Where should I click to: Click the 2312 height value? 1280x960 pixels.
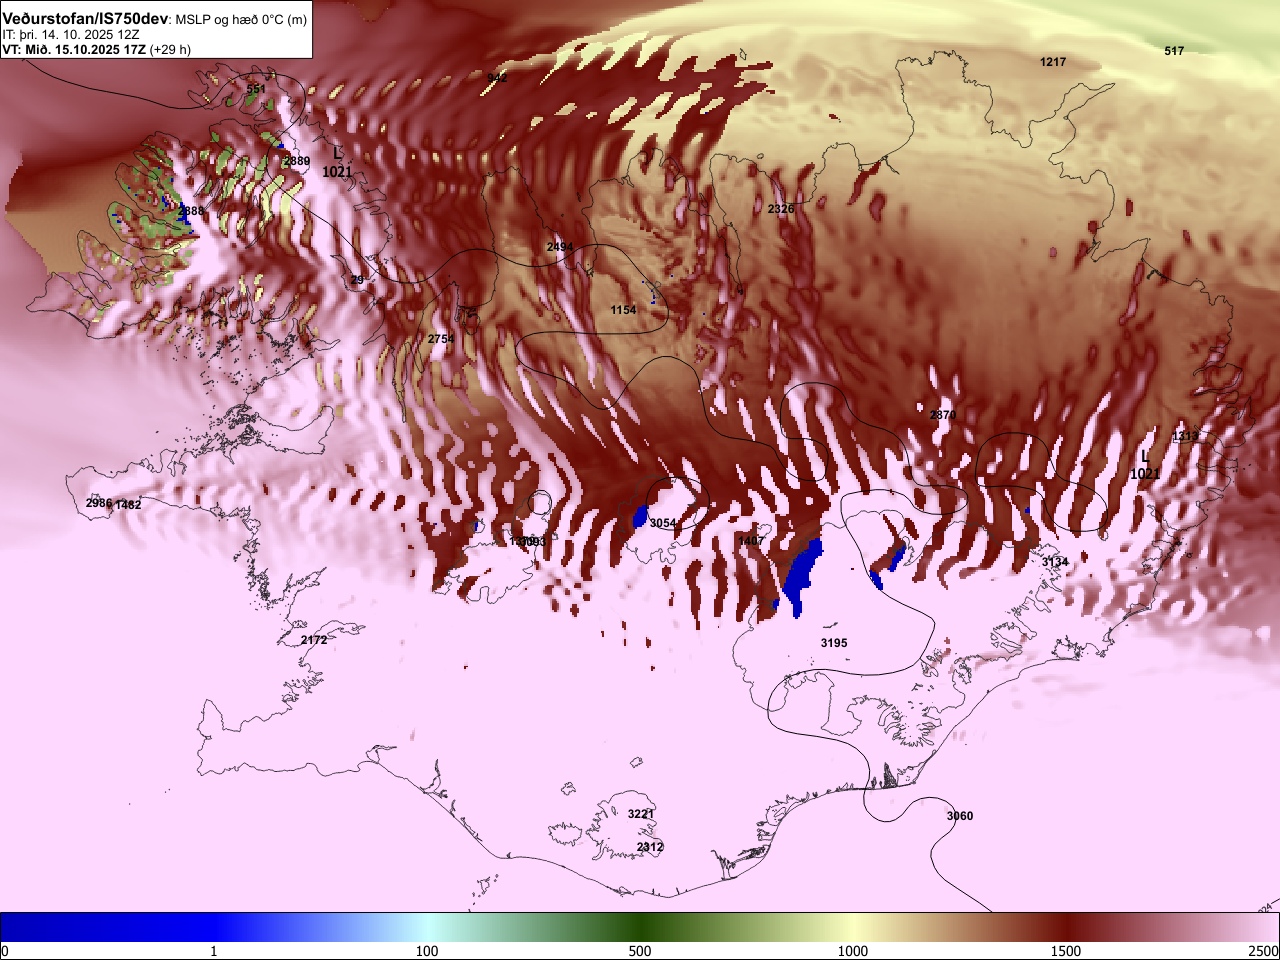click(650, 847)
